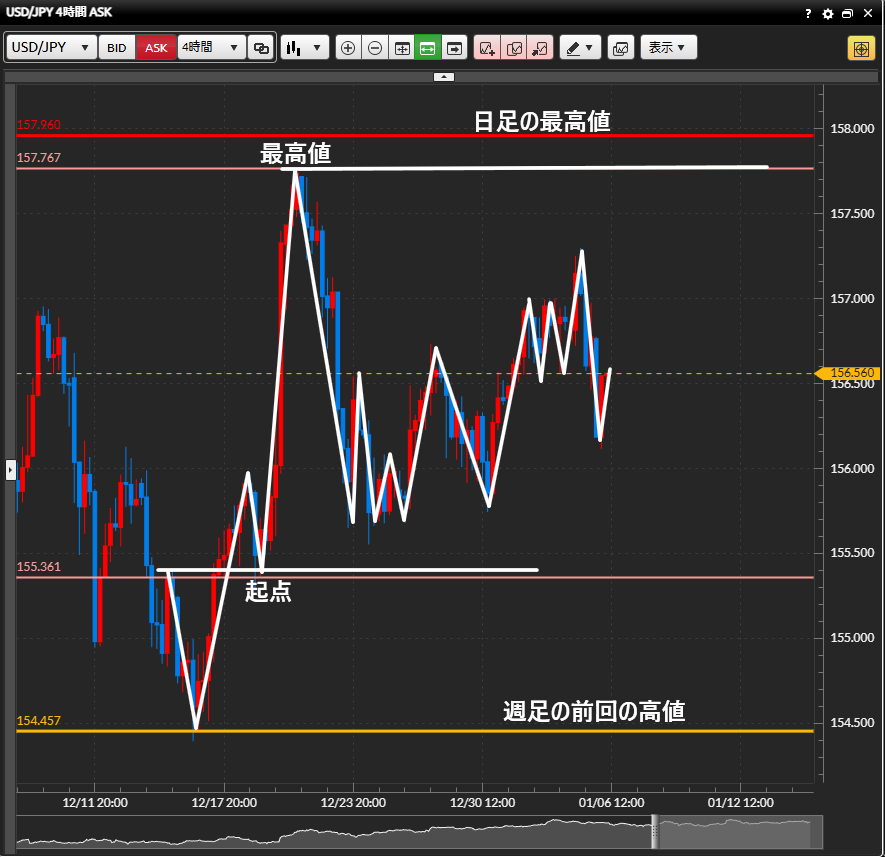Open the drawing pen tool menu
Image resolution: width=885 pixels, height=857 pixels.
(x=580, y=48)
